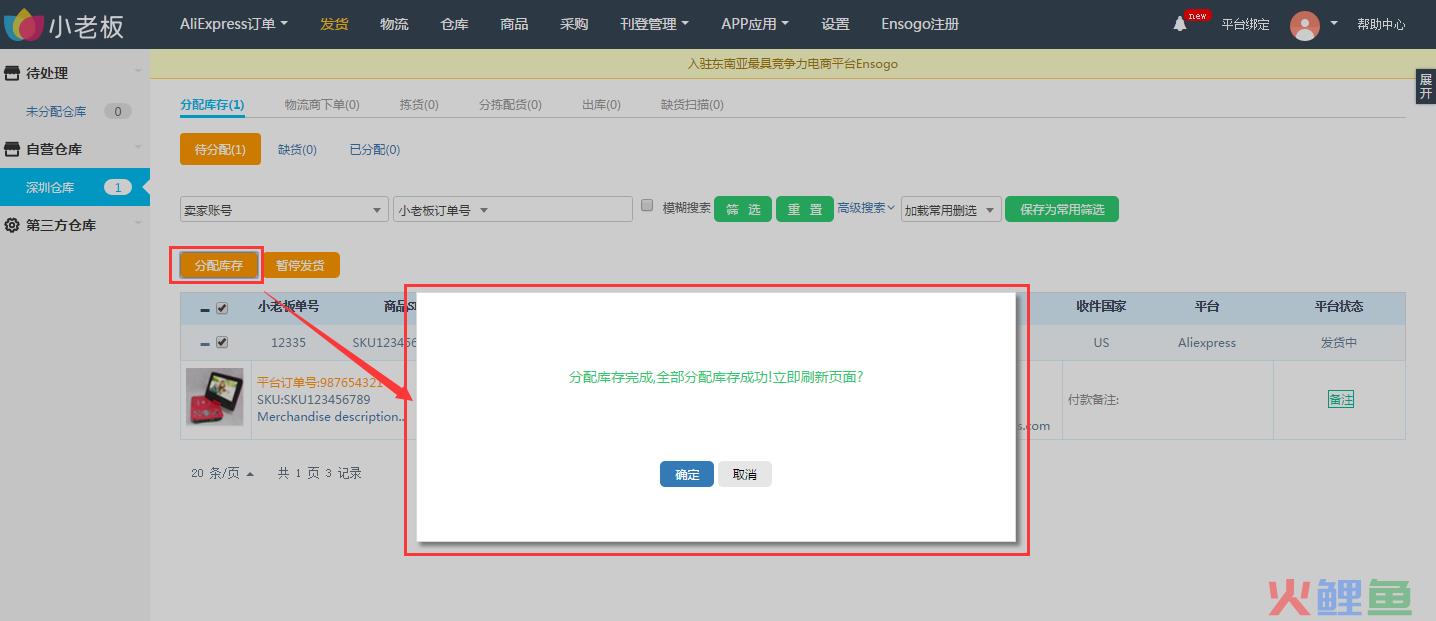Click the 收件国家 column header

click(x=1101, y=306)
